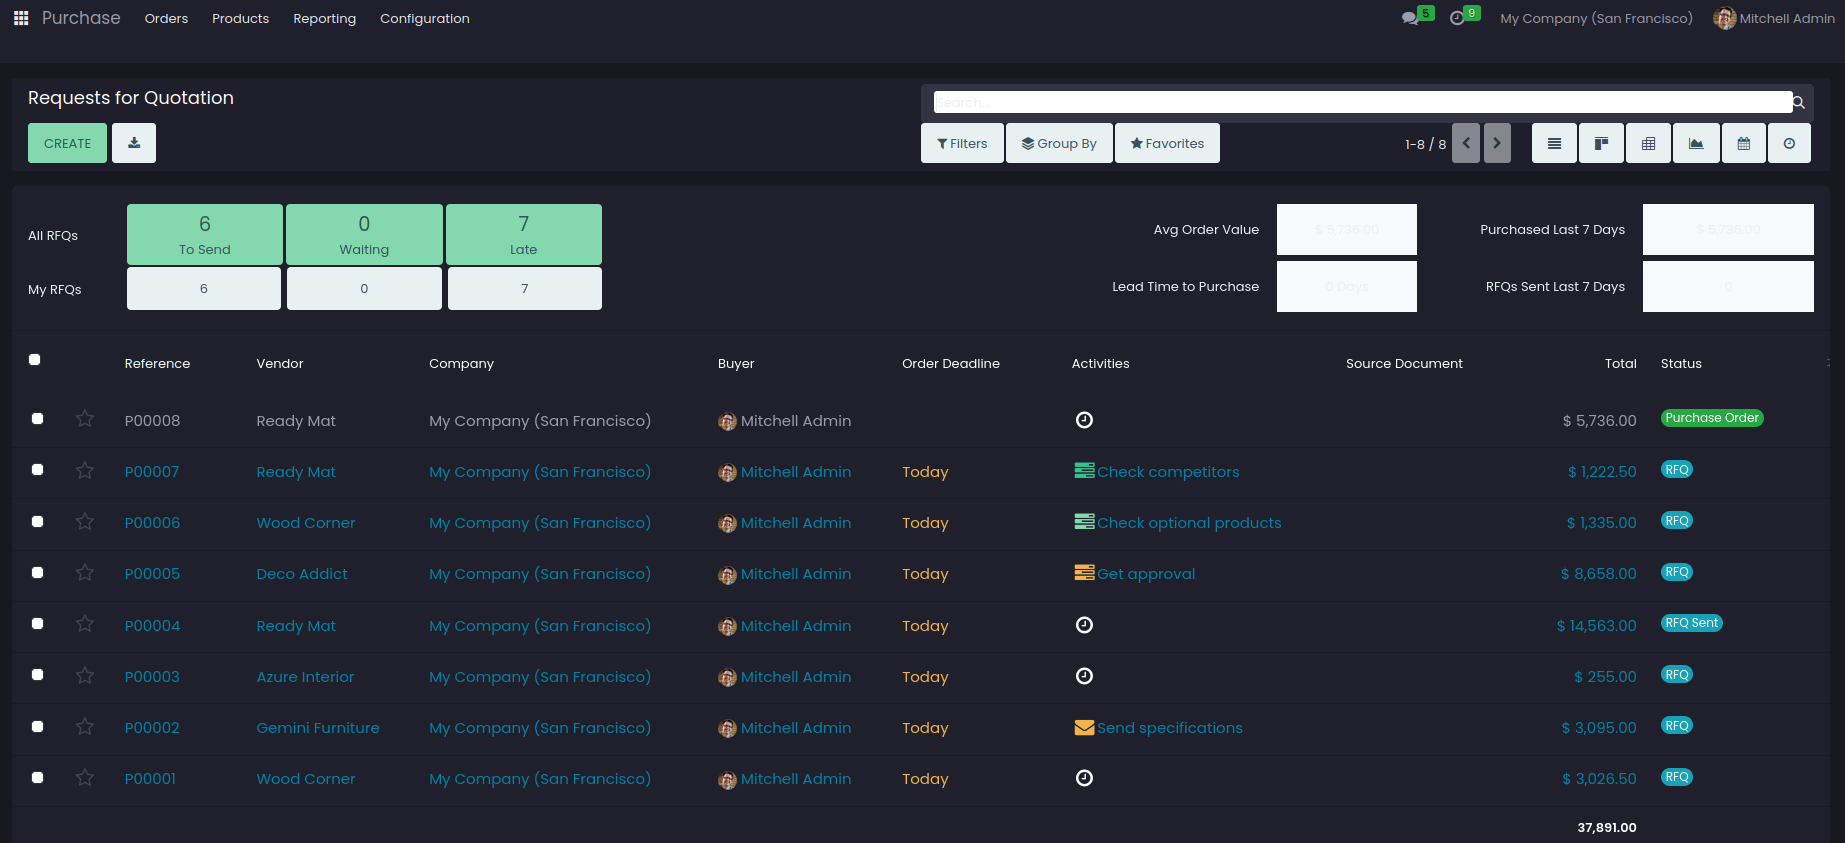Screen dimensions: 1845x843
Task: Switch to kanban view
Action: 1601,143
